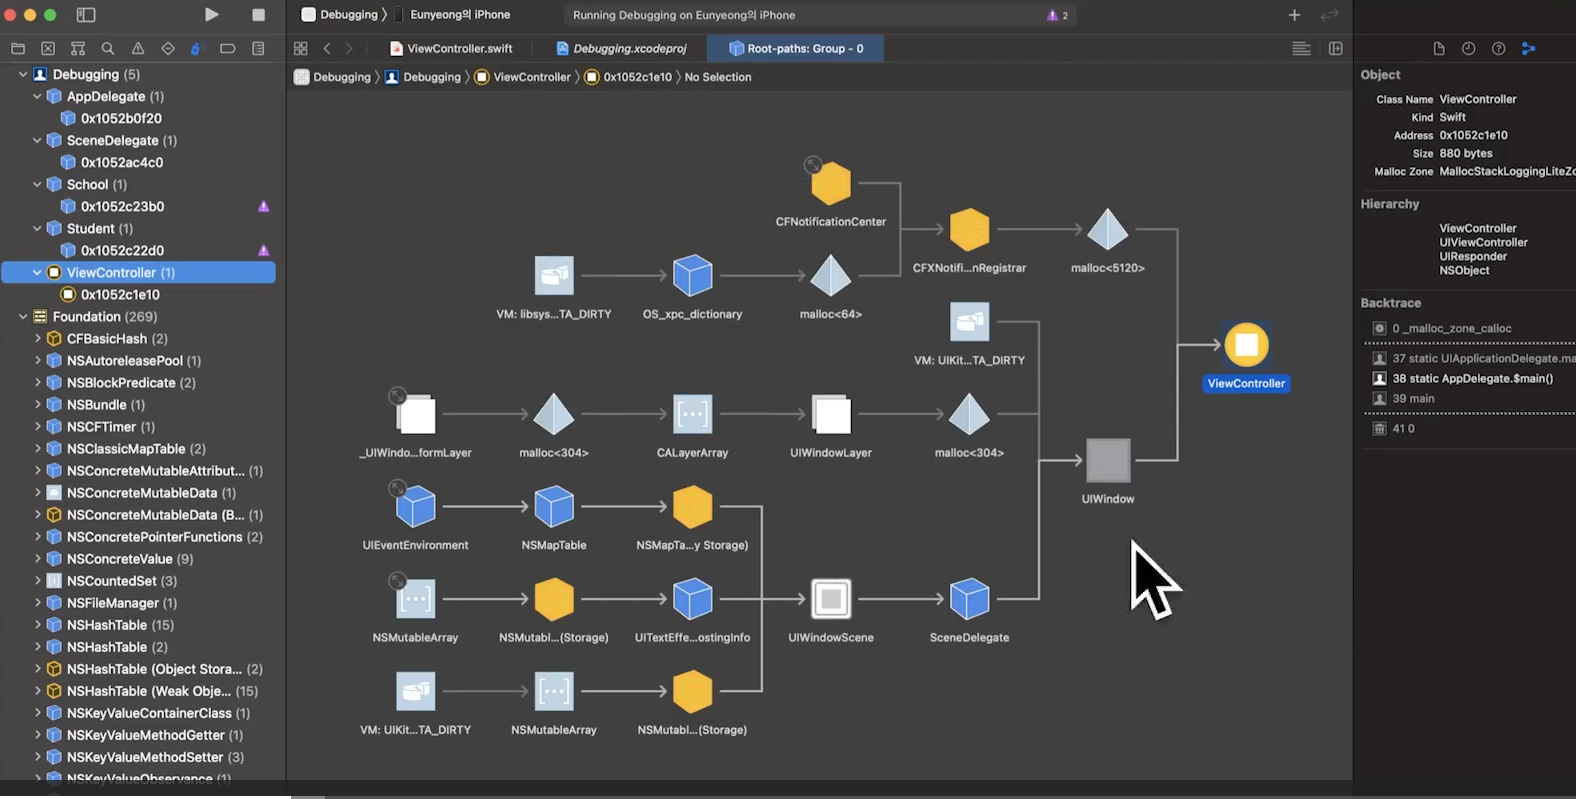Collapse the AppDelegate (1) row
Viewport: 1576px width, 799px height.
pyautogui.click(x=37, y=96)
